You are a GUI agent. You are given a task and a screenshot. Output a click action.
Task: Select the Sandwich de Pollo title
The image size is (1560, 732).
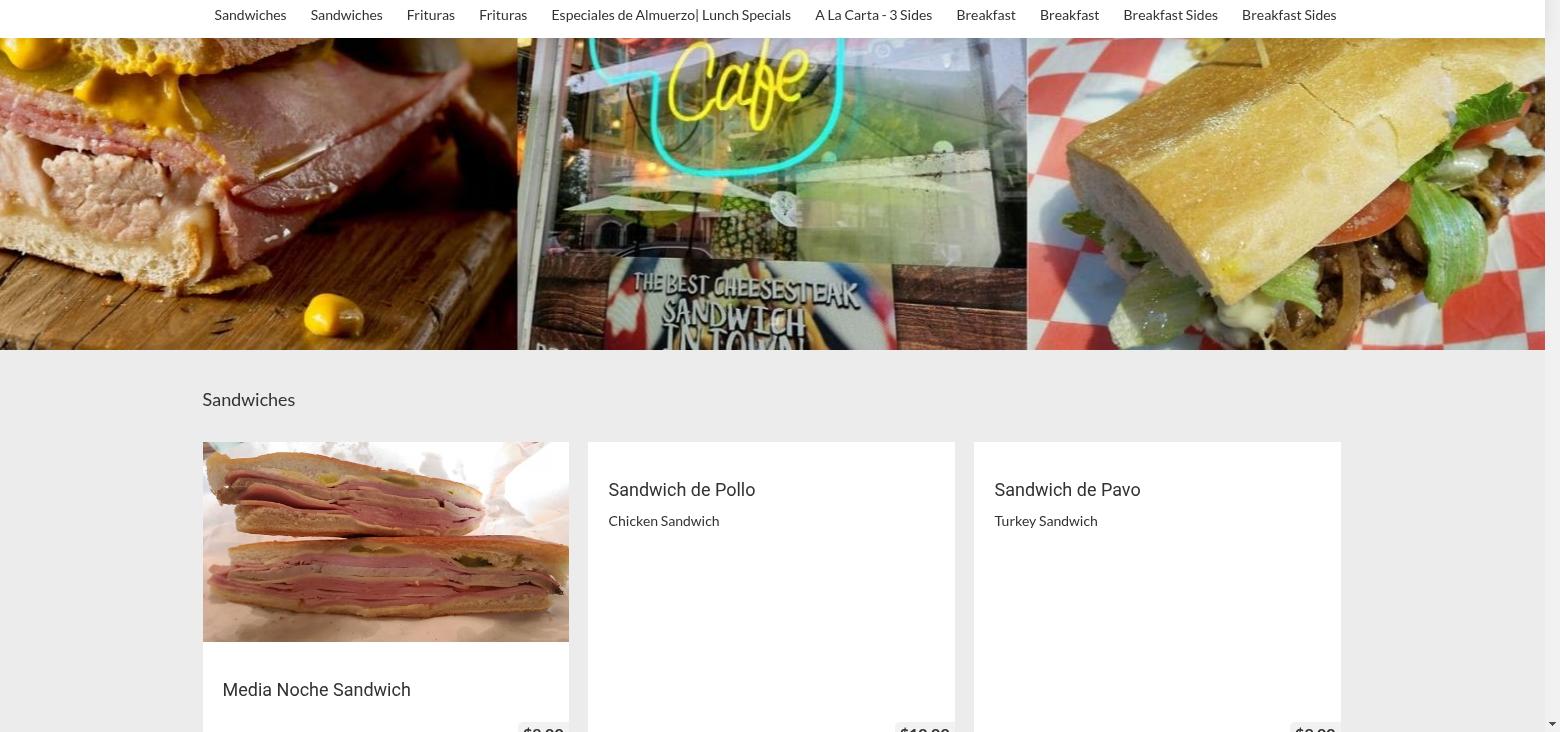click(x=681, y=490)
